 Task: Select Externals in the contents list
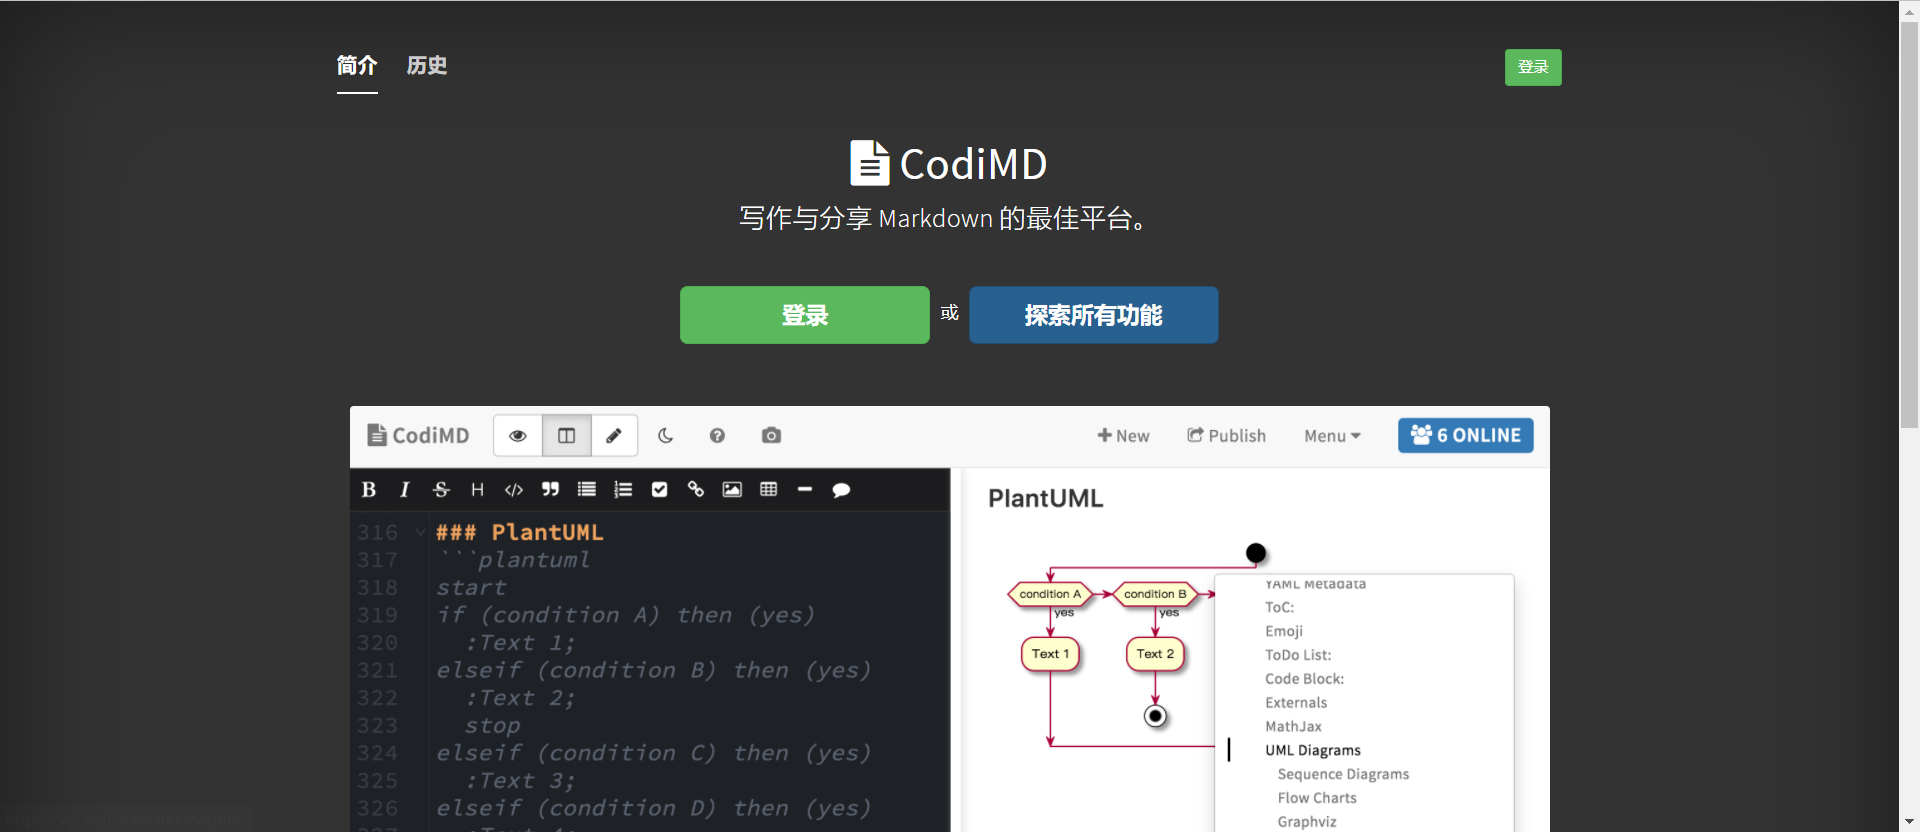tap(1296, 703)
